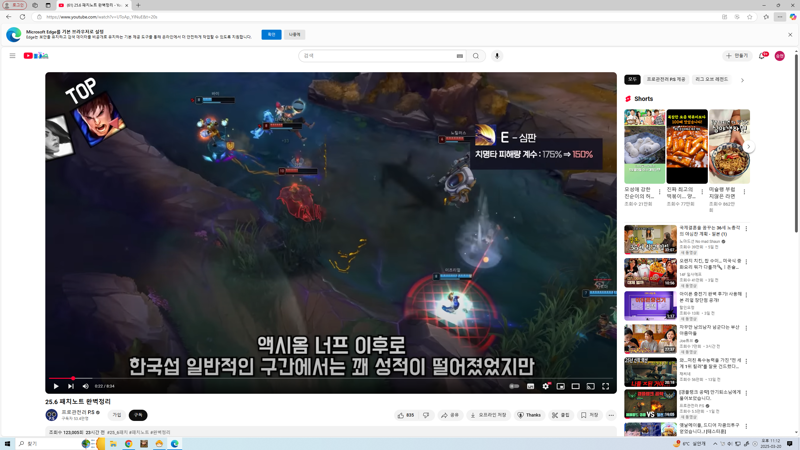Enter fullscreen mode
The image size is (800, 450).
pyautogui.click(x=606, y=386)
